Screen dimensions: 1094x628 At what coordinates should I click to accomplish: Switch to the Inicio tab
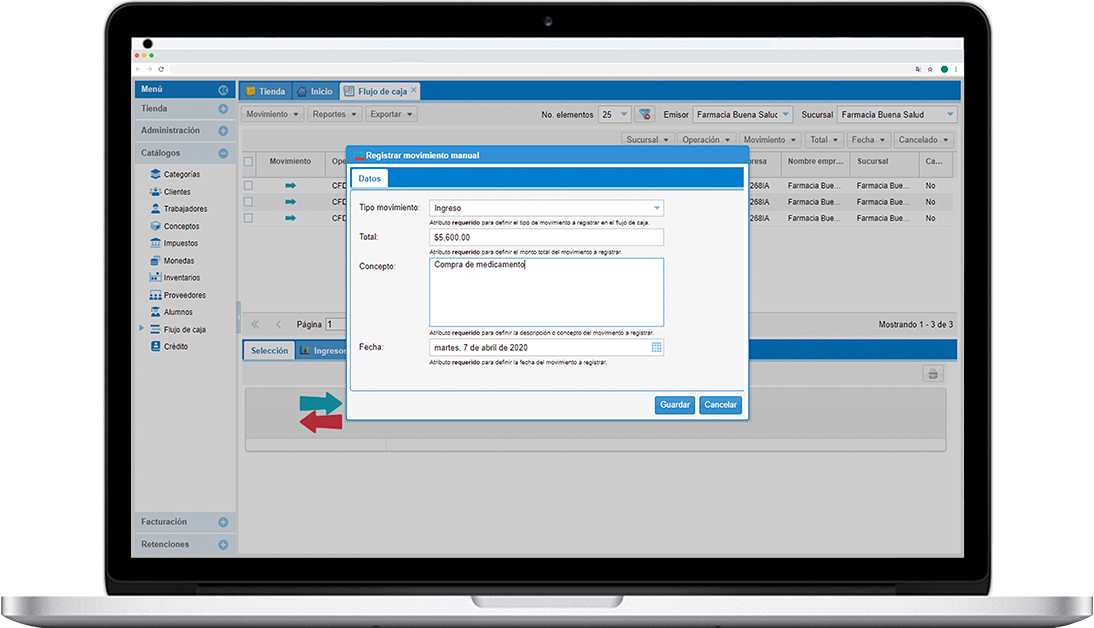tap(314, 91)
